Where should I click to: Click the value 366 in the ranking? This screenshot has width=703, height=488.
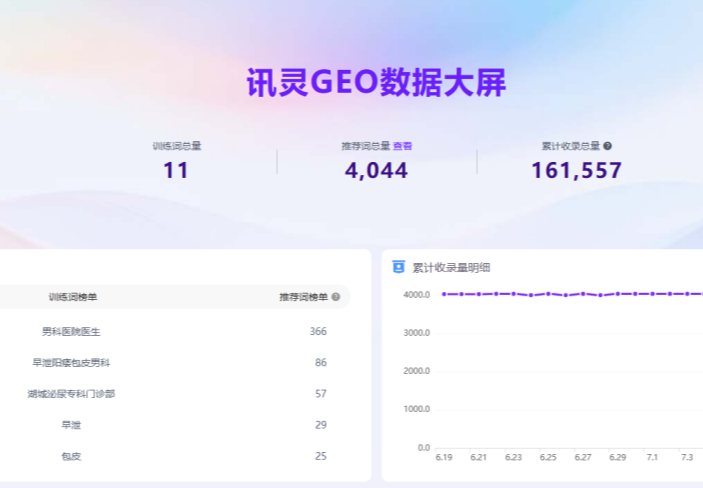point(318,331)
